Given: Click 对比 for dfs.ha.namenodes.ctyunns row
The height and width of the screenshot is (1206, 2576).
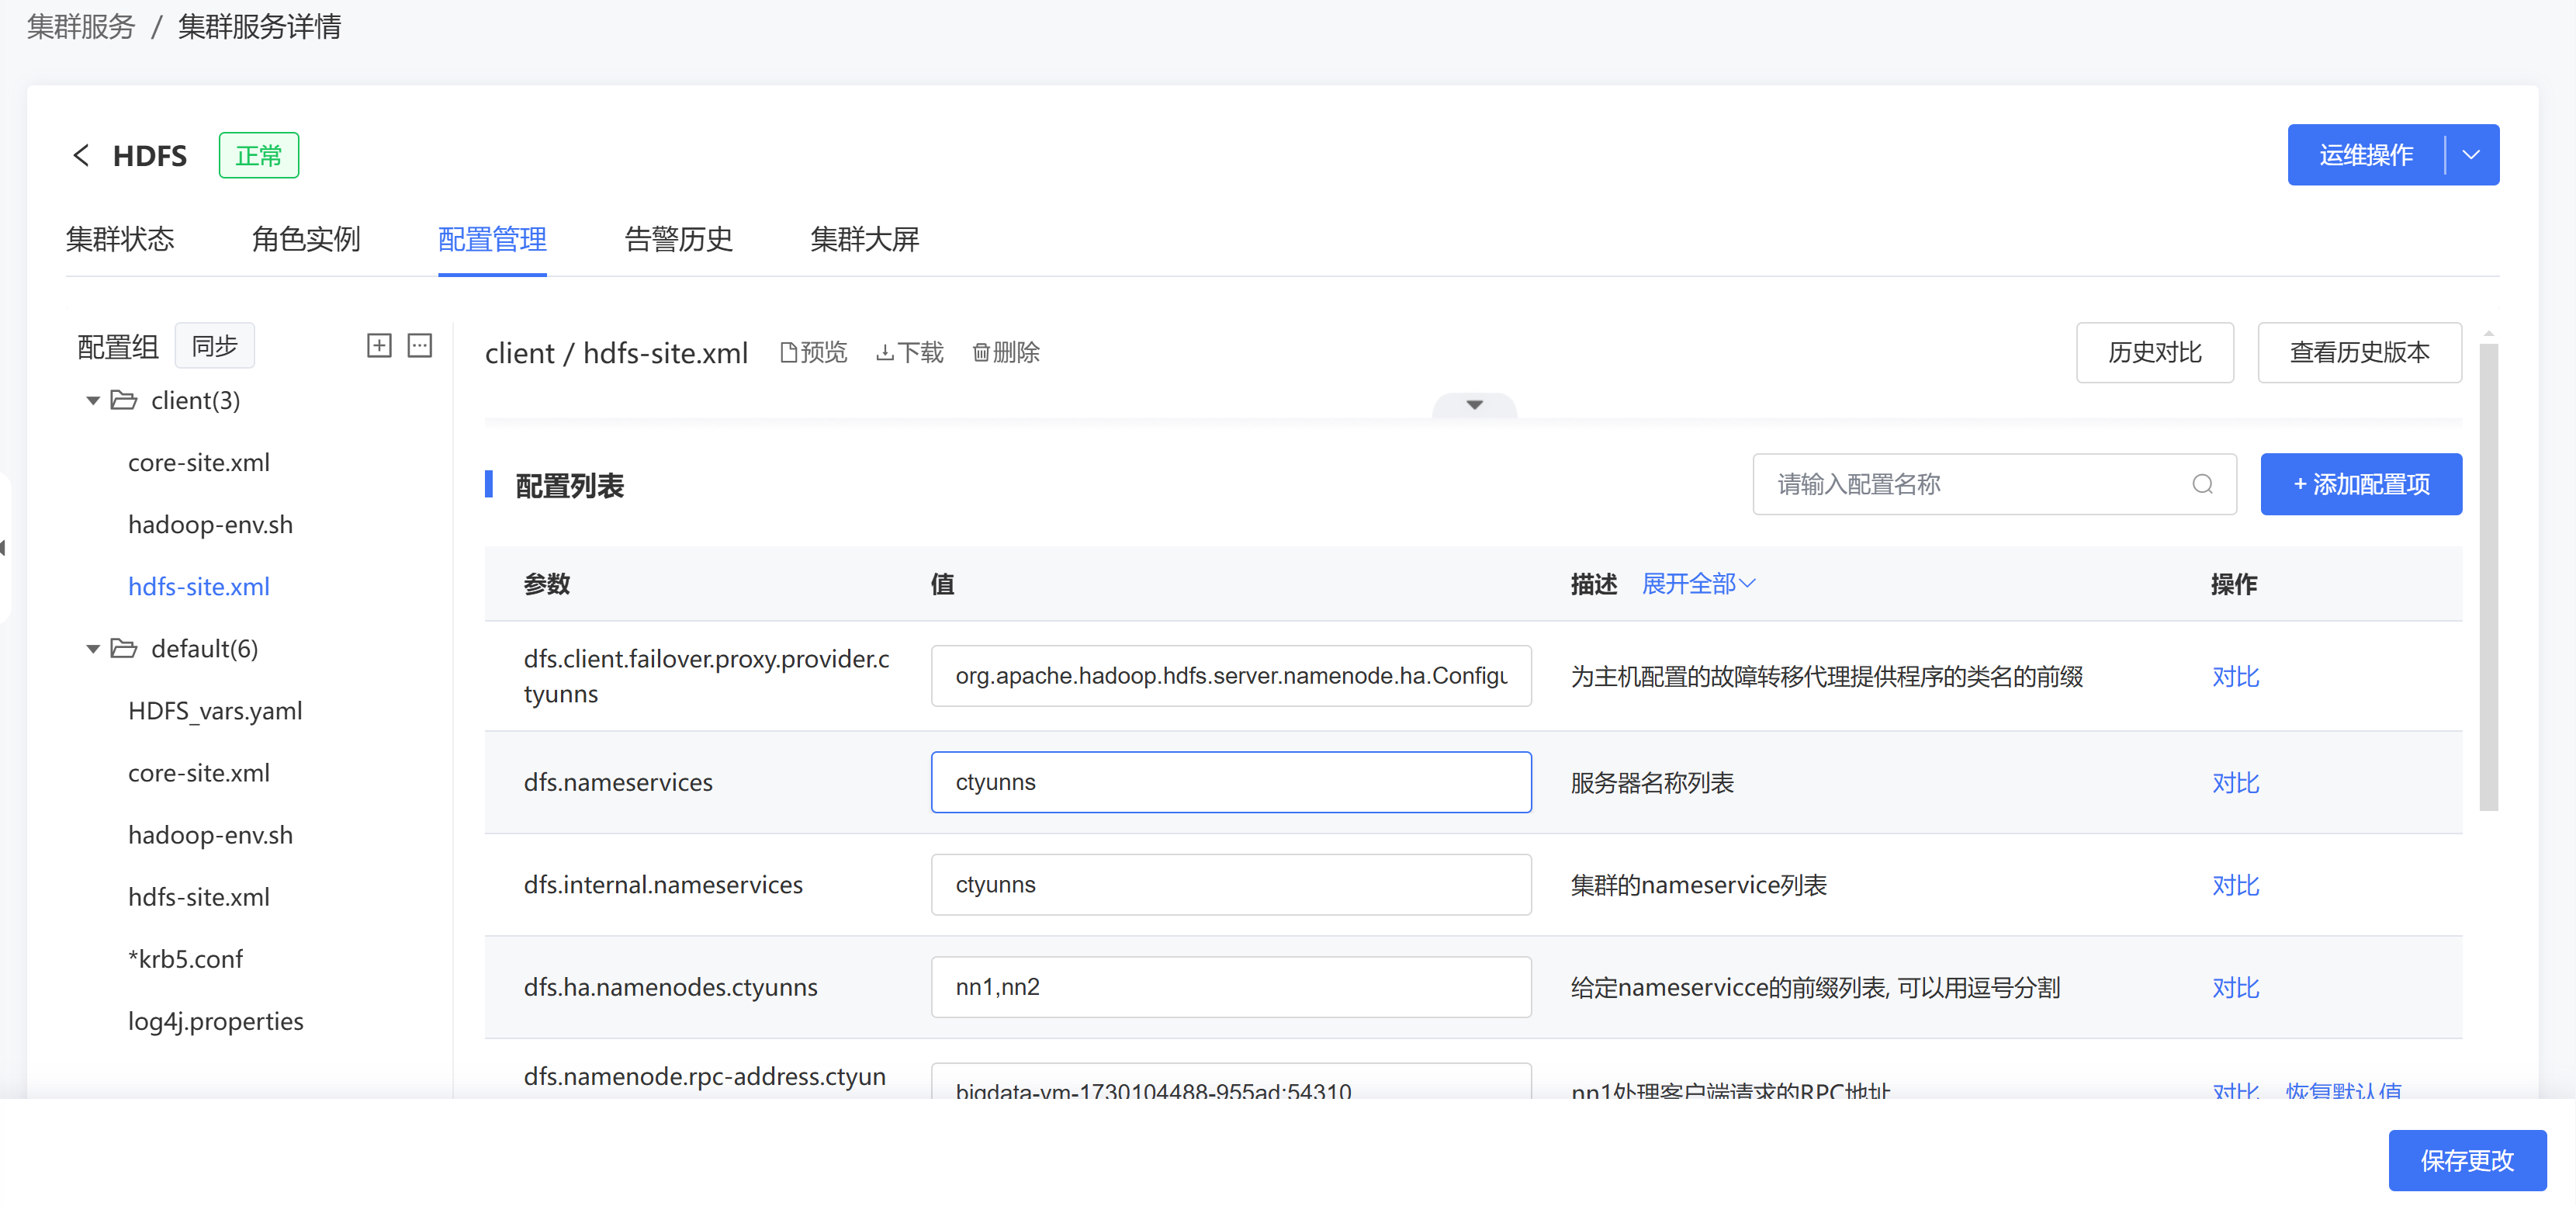Looking at the screenshot, I should click(2235, 987).
